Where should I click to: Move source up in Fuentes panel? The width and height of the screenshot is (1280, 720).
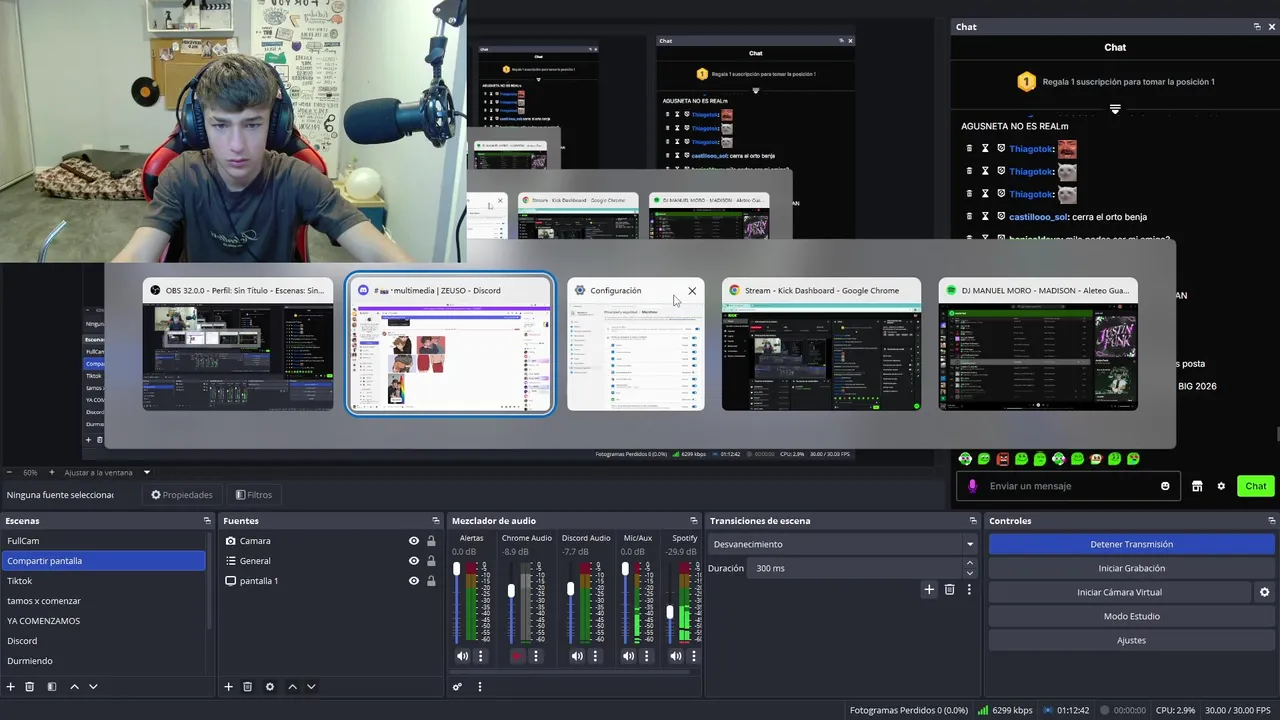click(x=292, y=687)
